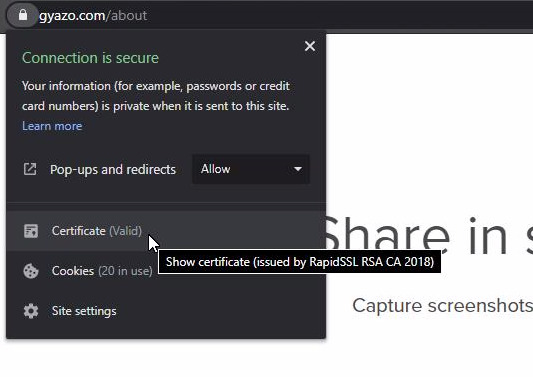This screenshot has height=377, width=533.
Task: Click the 'Pop-ups and redirects' label
Action: click(113, 169)
